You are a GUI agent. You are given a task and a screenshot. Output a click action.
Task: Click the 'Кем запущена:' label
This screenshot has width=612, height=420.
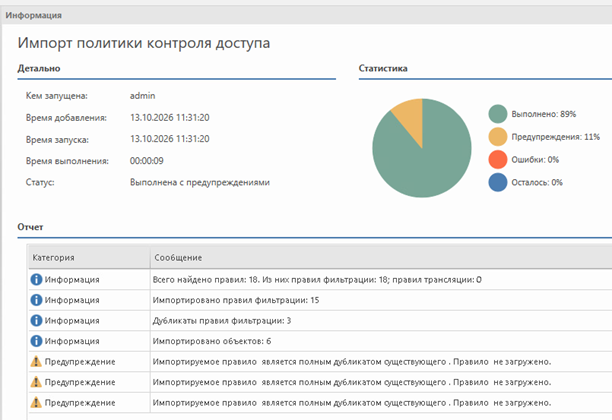(57, 96)
